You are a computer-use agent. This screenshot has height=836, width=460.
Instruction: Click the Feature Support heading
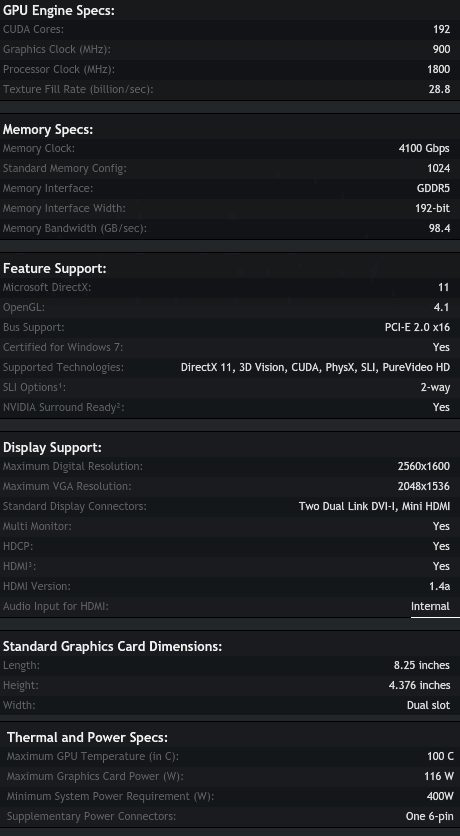click(x=55, y=268)
